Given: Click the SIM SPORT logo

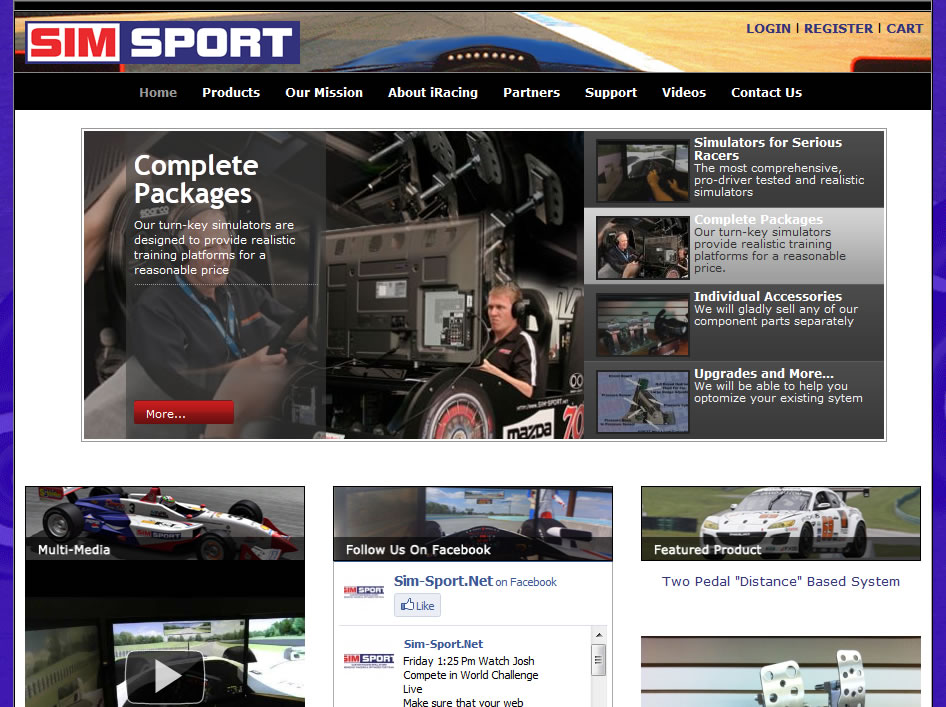Looking at the screenshot, I should tap(162, 43).
